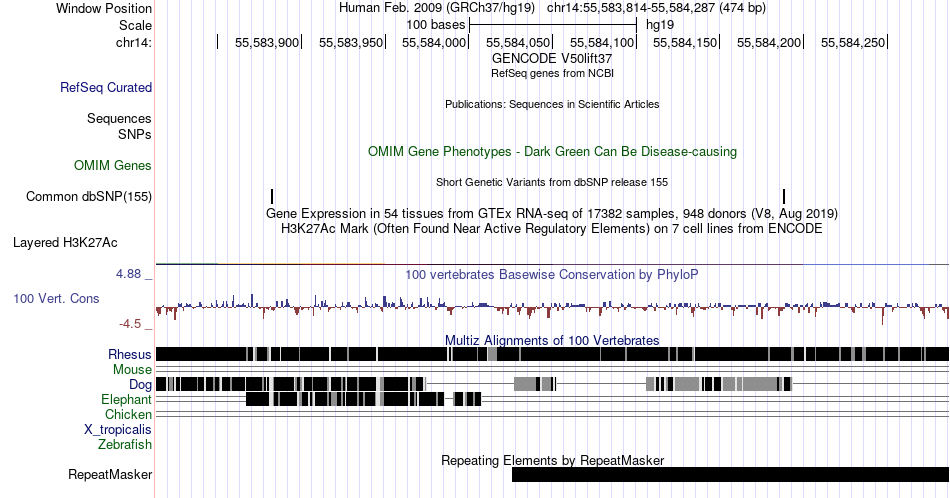Click Short Genetic Variants from dbSNP title
Image resolution: width=950 pixels, height=498 pixels.
tap(552, 182)
